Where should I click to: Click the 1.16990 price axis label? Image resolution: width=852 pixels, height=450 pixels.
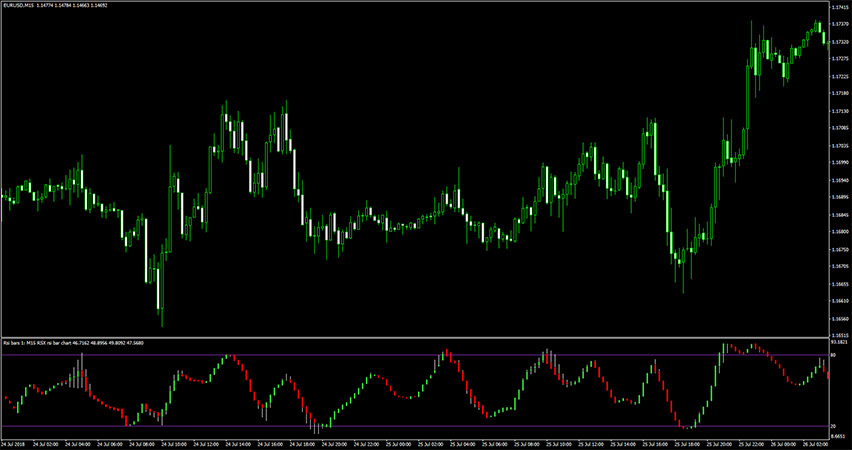tap(838, 162)
